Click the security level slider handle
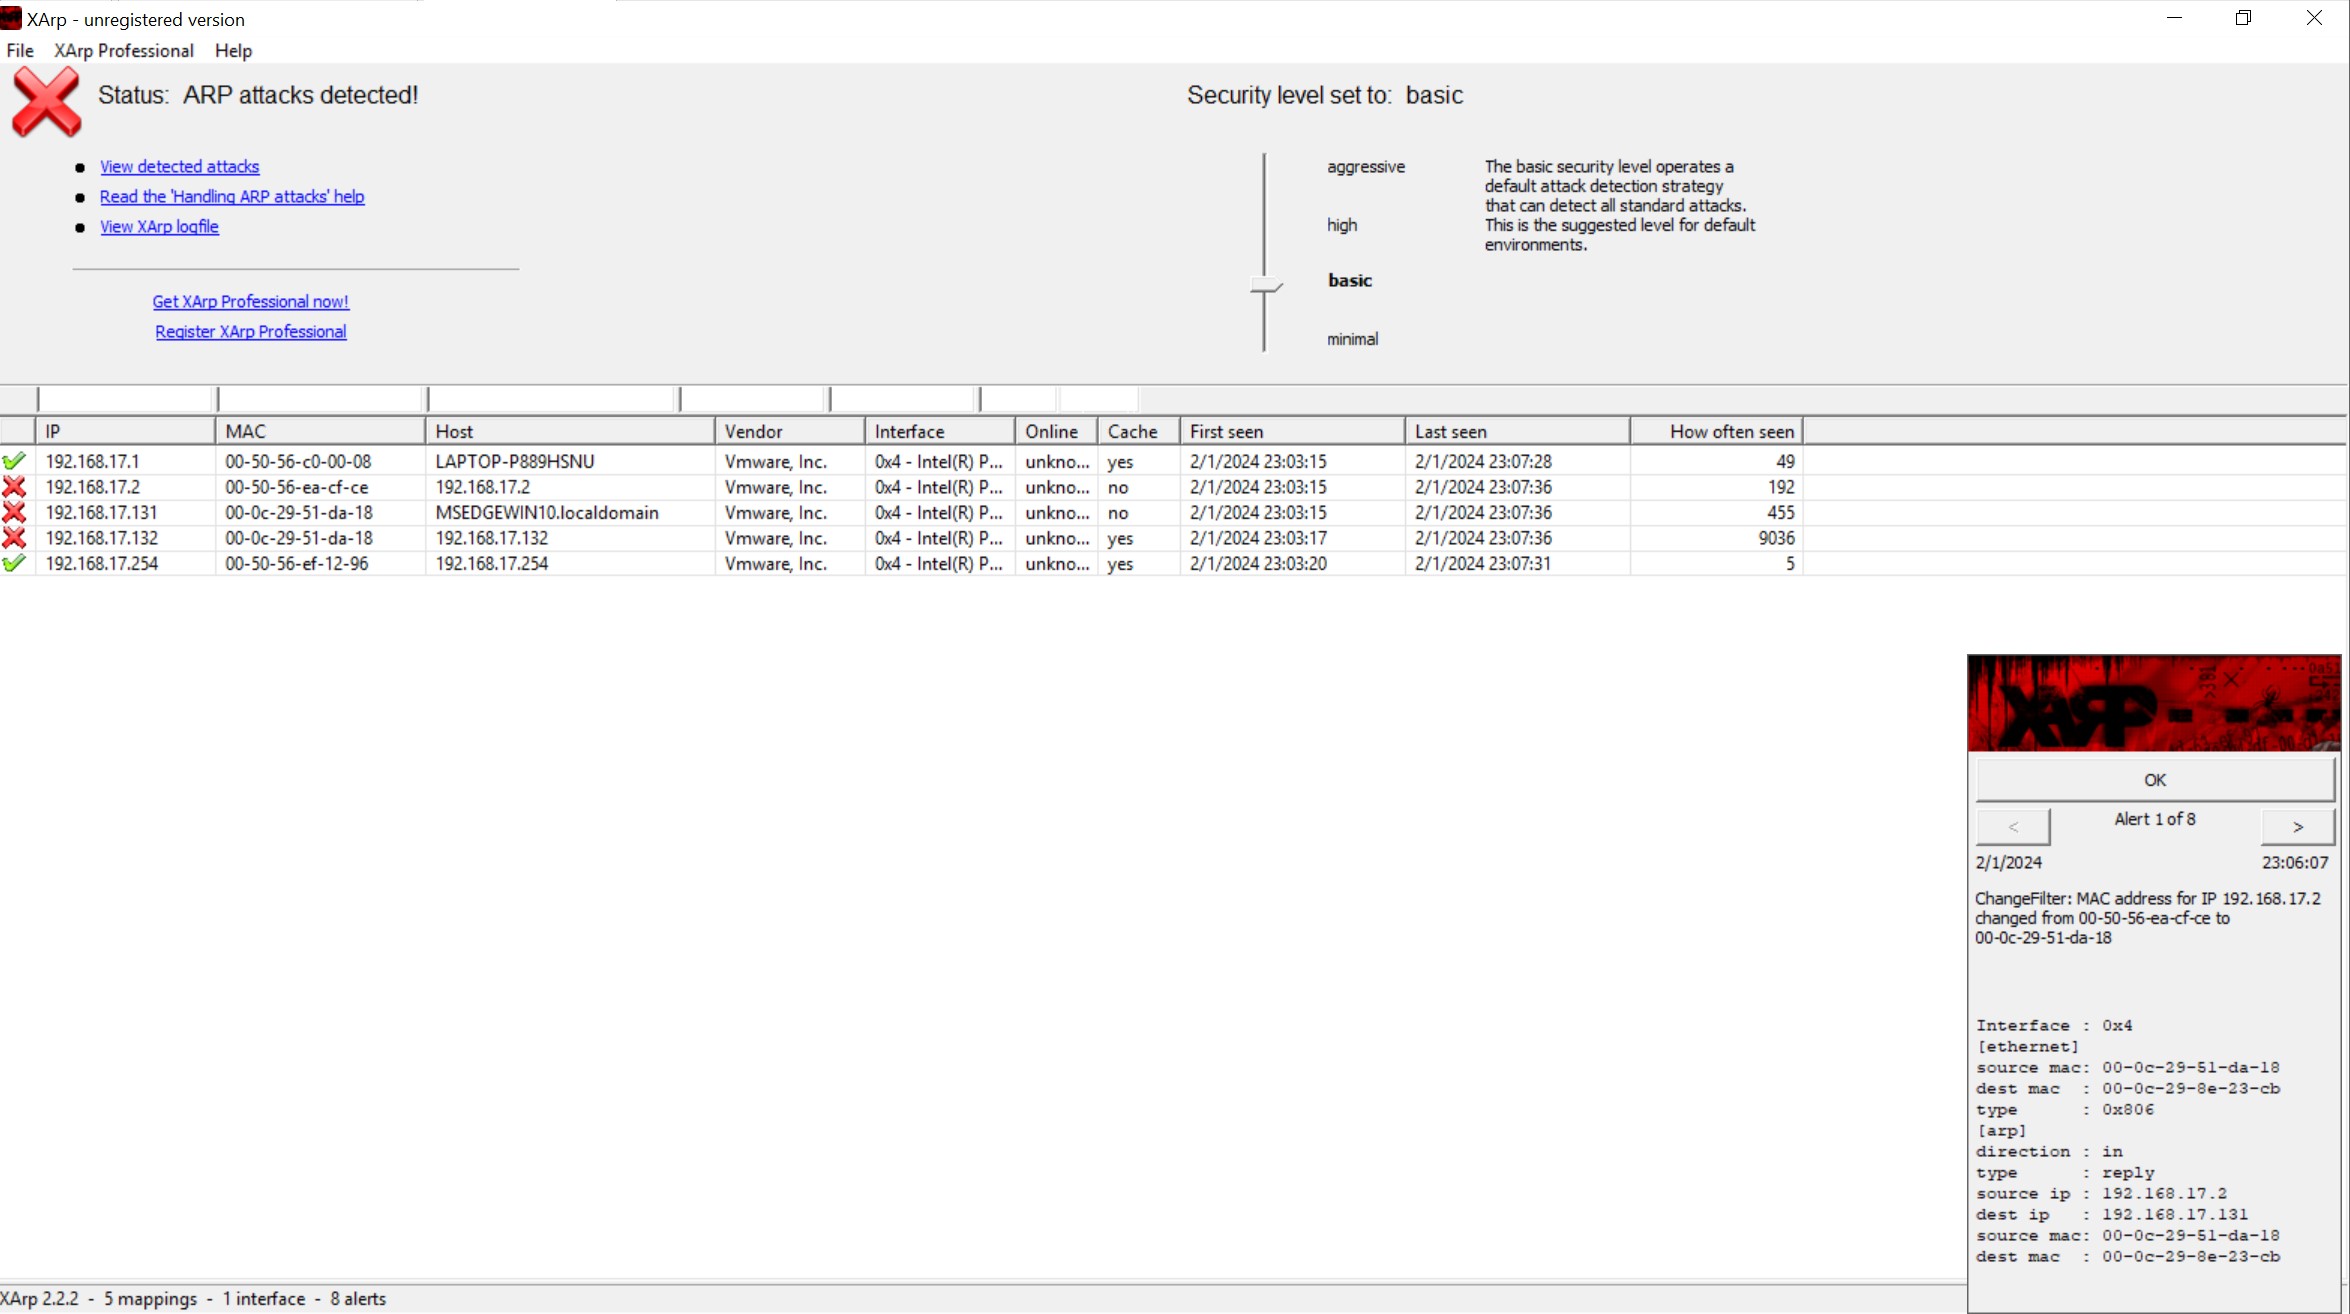This screenshot has width=2350, height=1314. tap(1265, 286)
